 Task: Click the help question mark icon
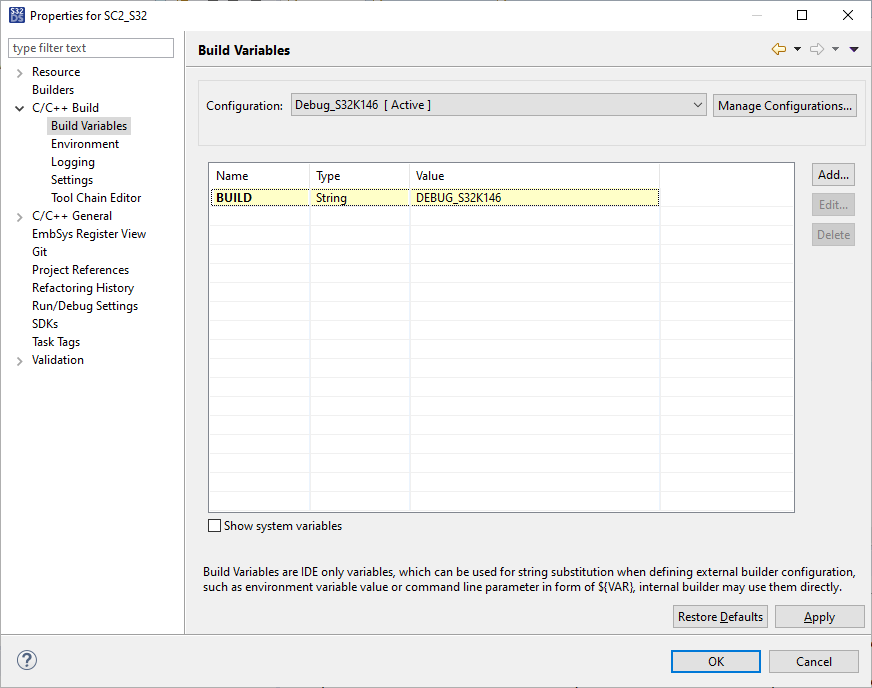27,660
